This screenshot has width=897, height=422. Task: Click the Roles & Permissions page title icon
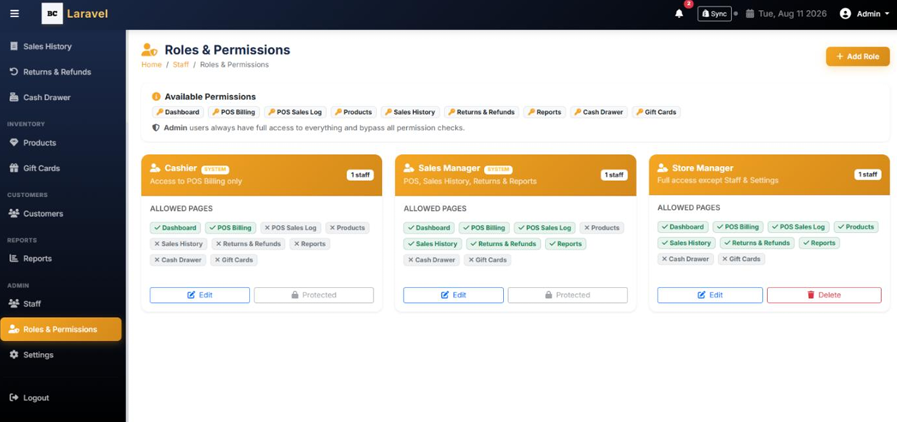(x=149, y=50)
